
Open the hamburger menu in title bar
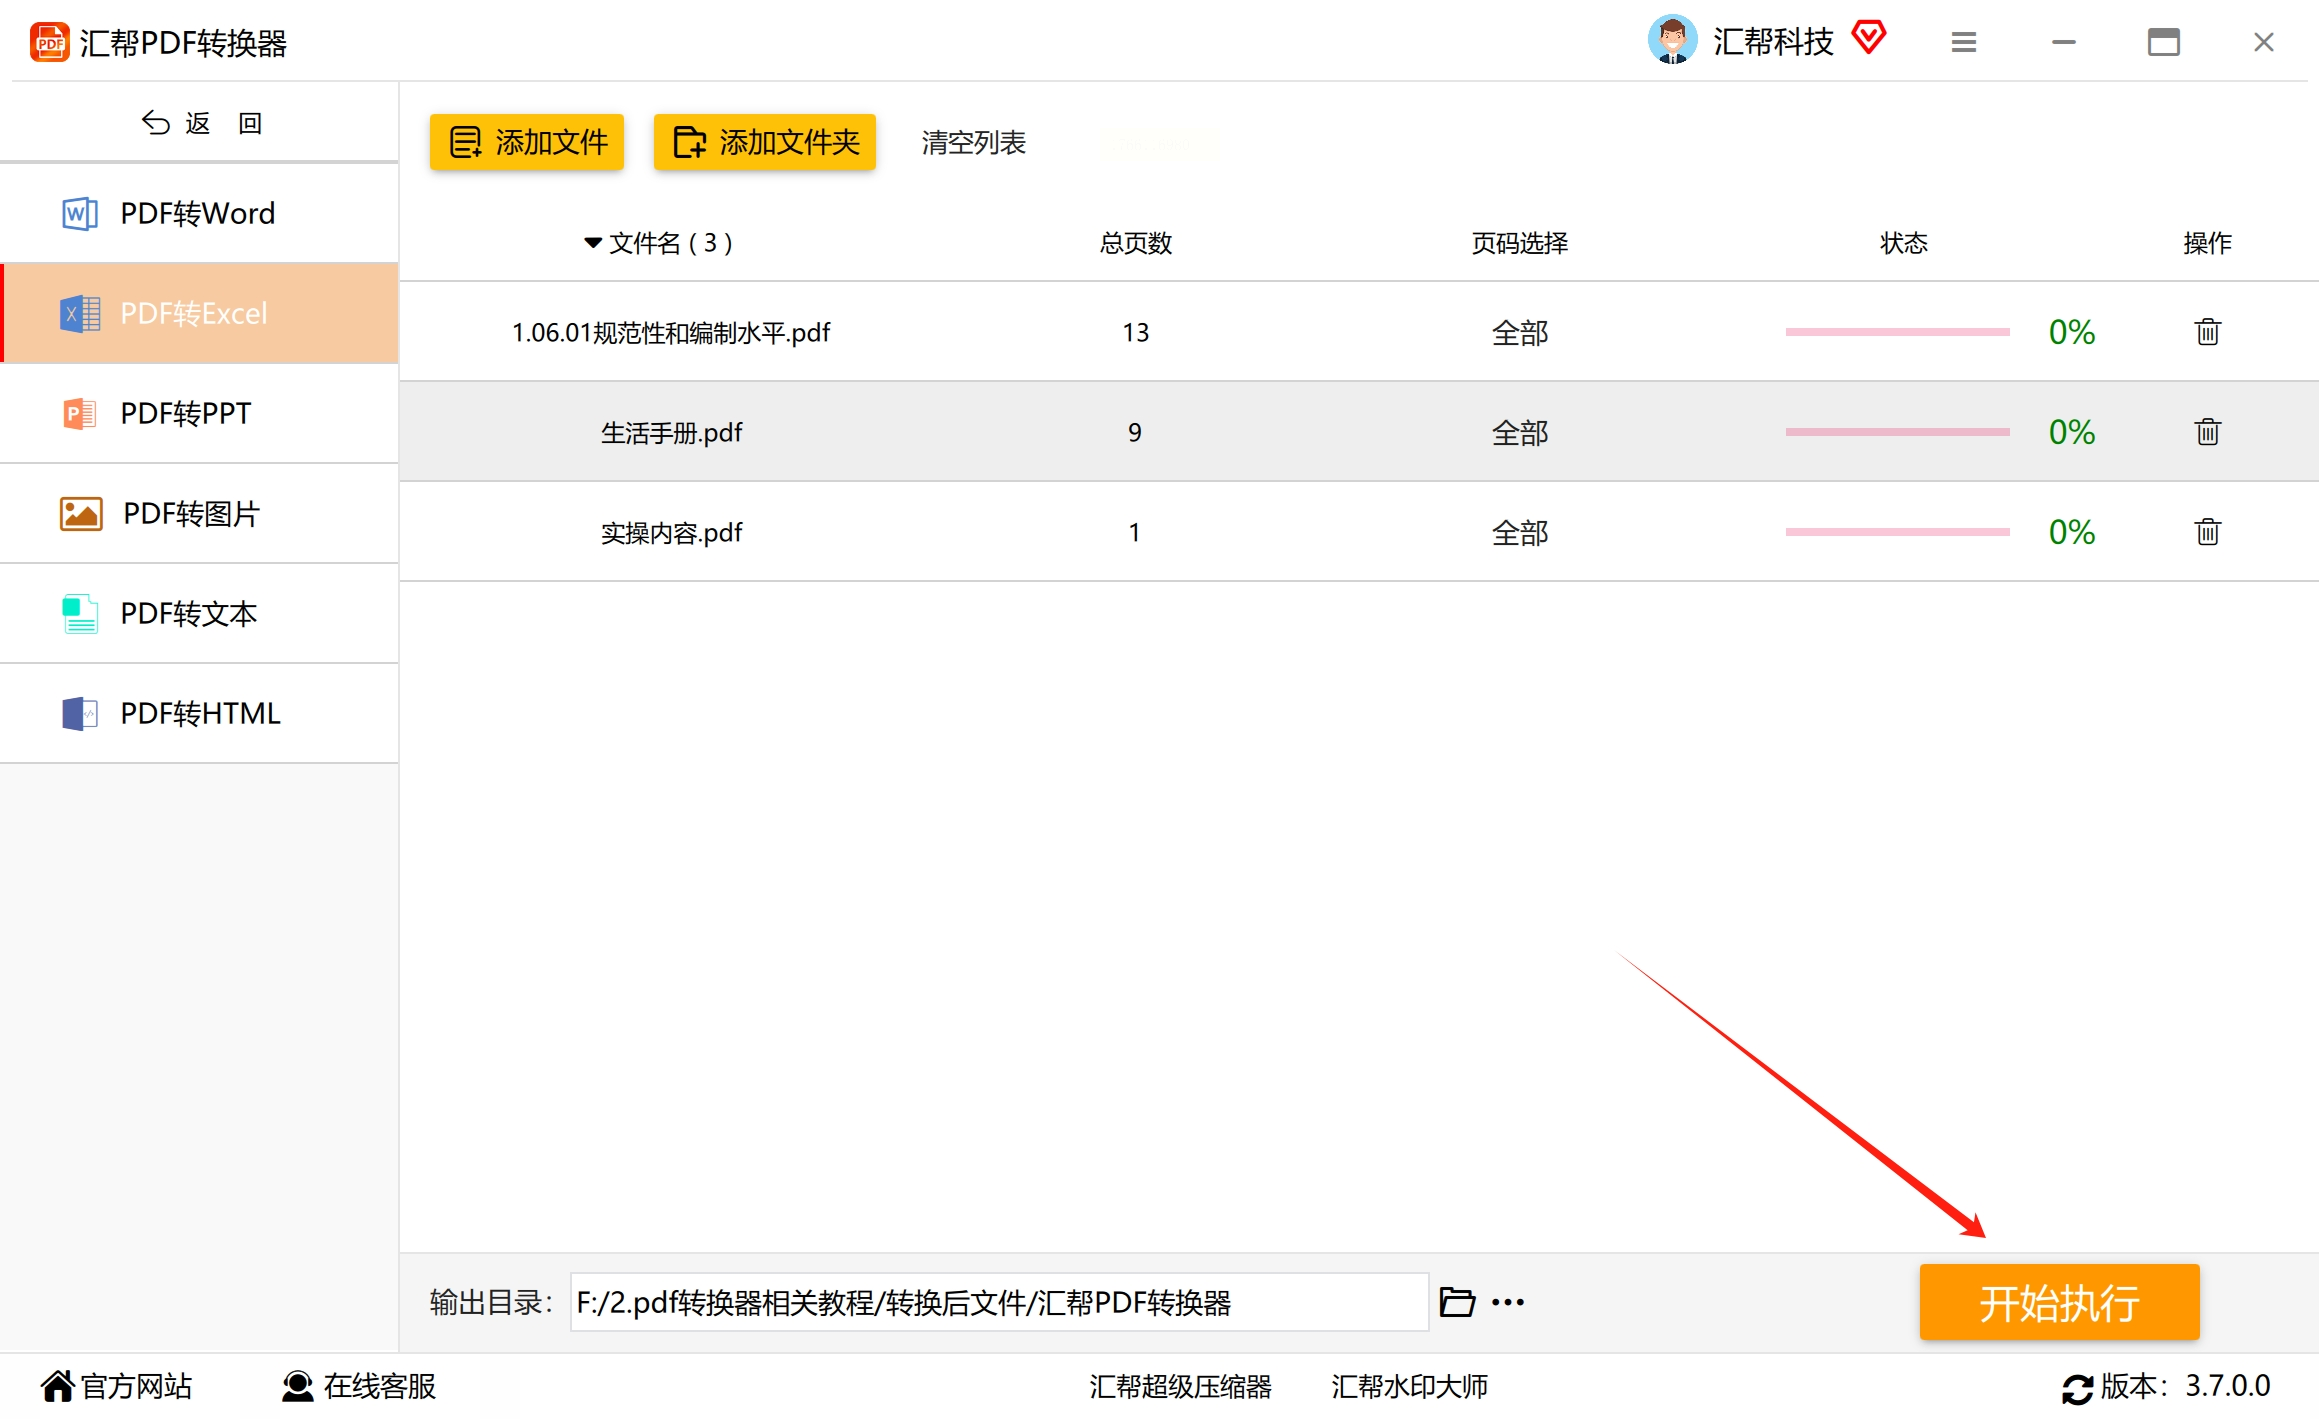[1963, 42]
